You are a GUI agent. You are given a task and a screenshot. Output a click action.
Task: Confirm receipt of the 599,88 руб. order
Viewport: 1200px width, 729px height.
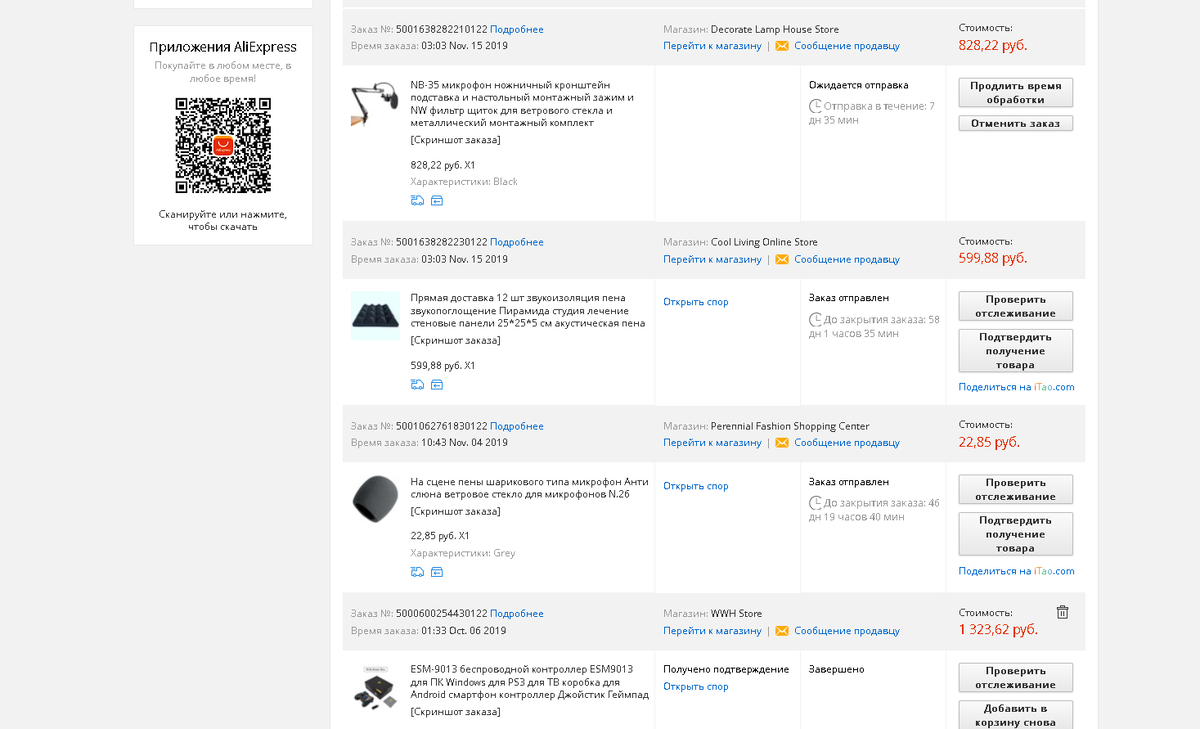tap(1015, 351)
